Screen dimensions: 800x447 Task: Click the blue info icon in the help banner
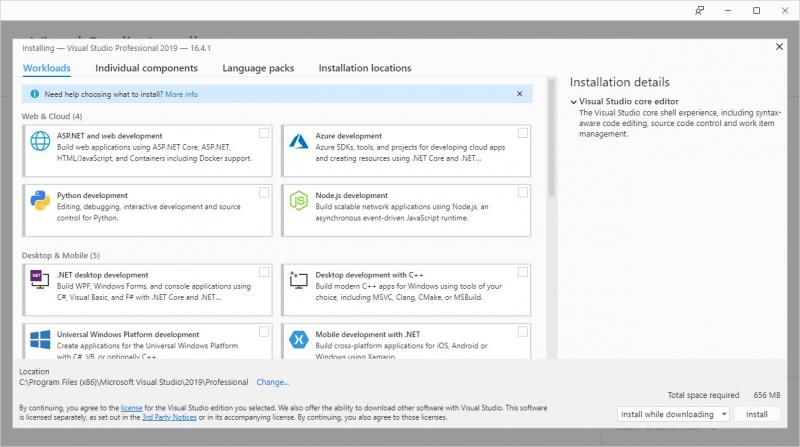[x=35, y=94]
